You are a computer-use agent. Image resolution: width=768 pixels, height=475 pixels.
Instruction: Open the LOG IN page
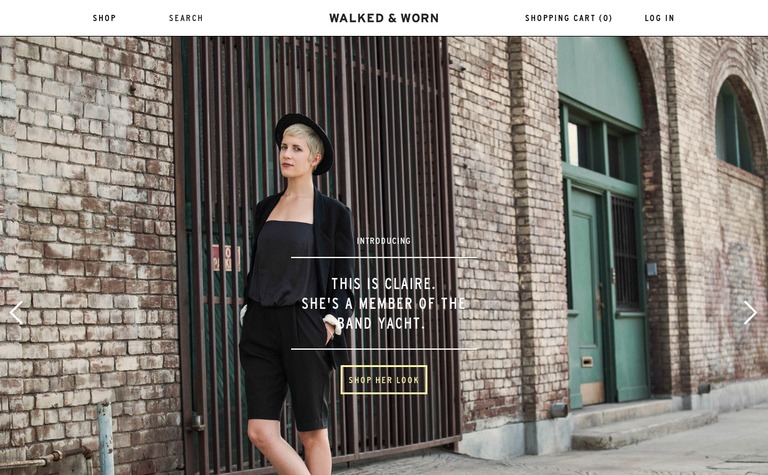click(x=659, y=18)
